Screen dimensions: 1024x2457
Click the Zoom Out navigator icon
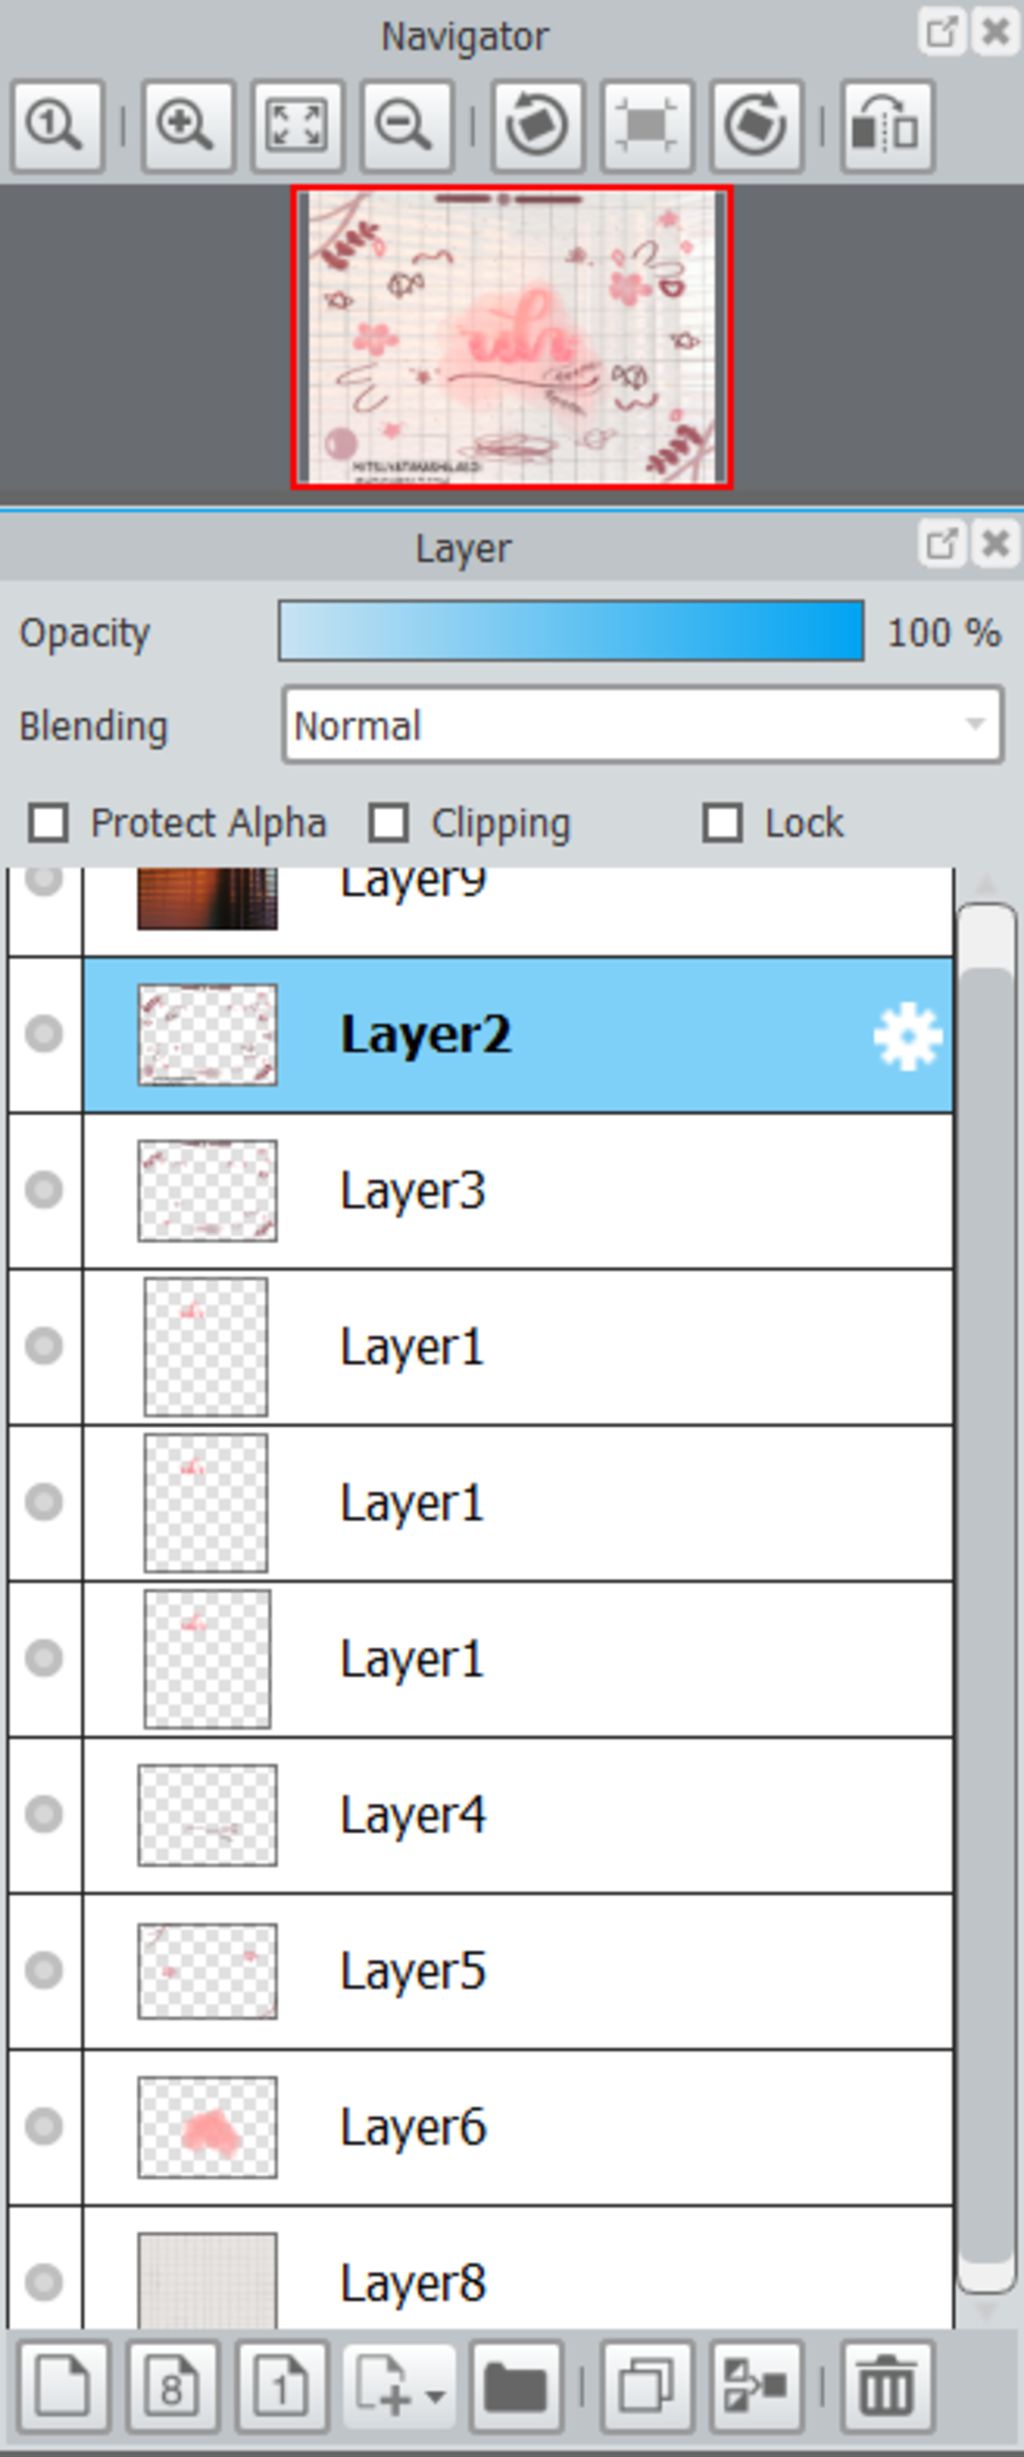[x=406, y=127]
